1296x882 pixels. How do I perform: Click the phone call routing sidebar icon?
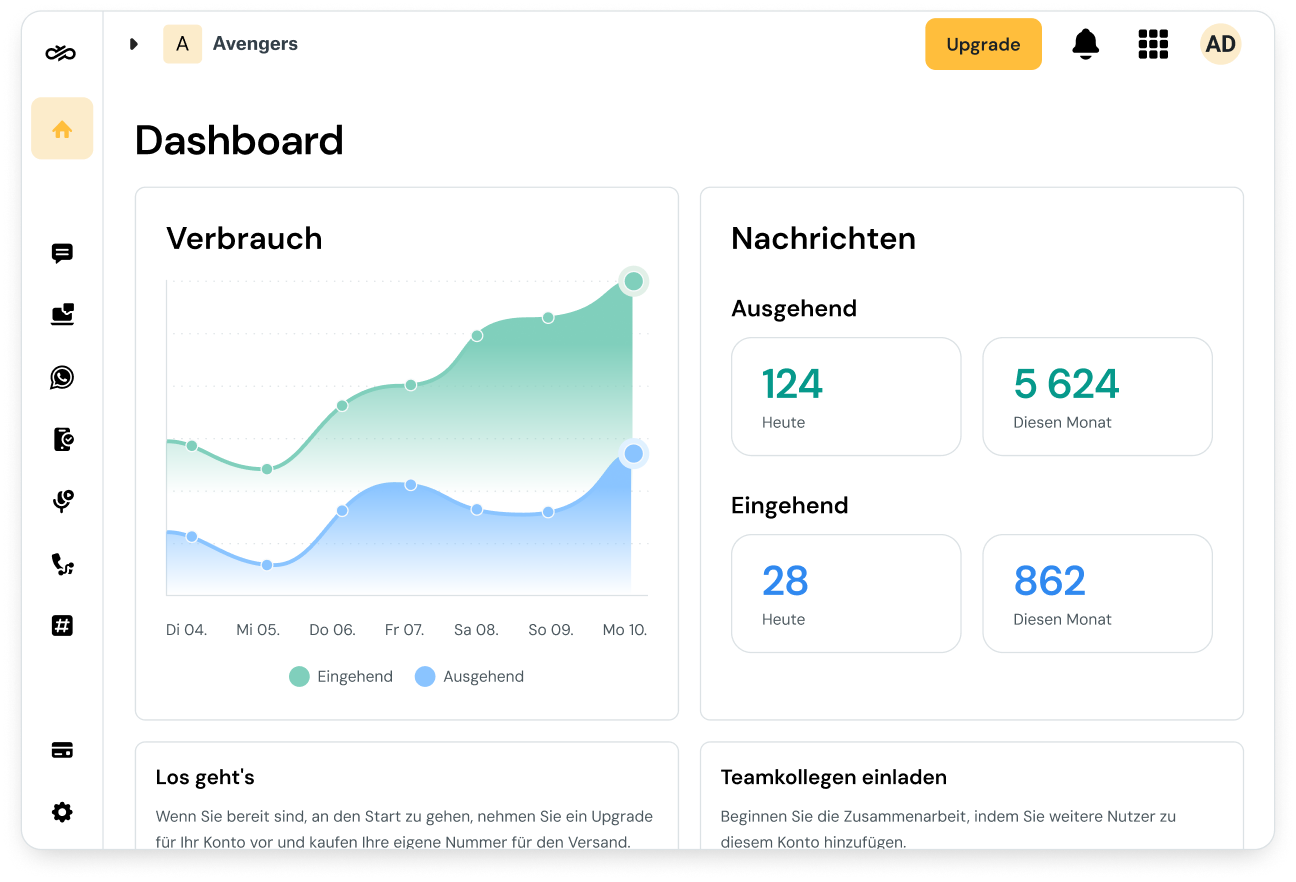[62, 565]
